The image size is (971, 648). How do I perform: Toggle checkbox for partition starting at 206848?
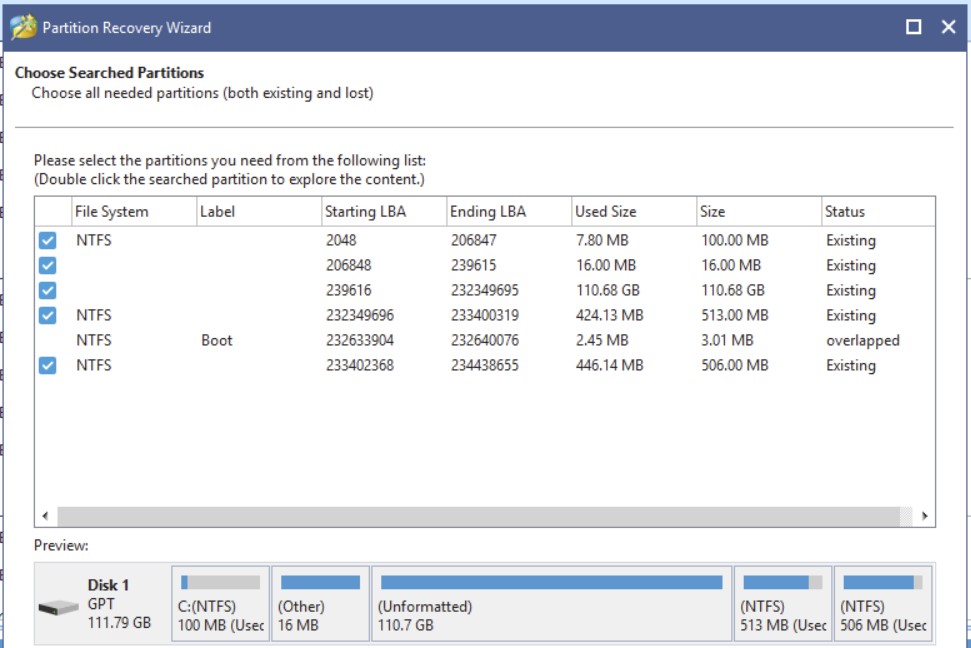47,266
